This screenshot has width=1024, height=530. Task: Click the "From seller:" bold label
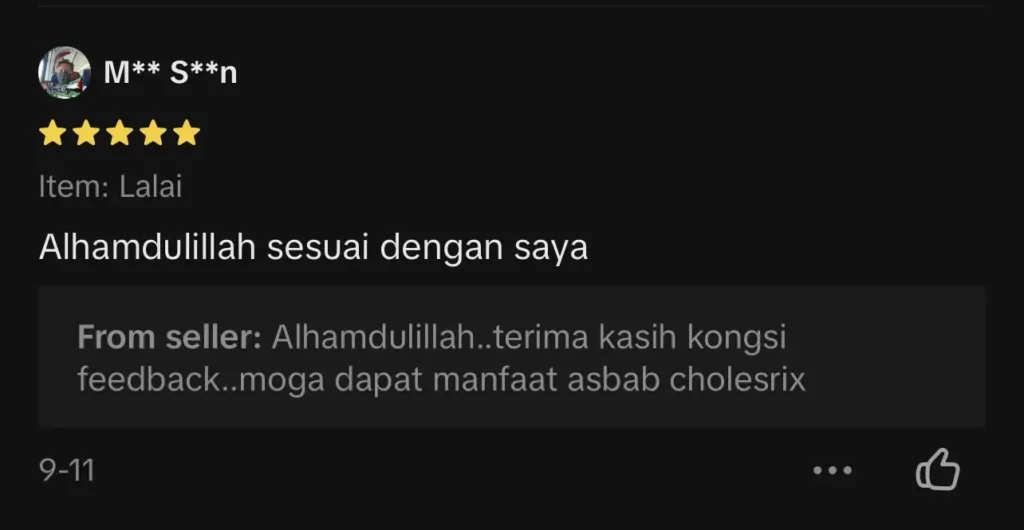click(169, 337)
